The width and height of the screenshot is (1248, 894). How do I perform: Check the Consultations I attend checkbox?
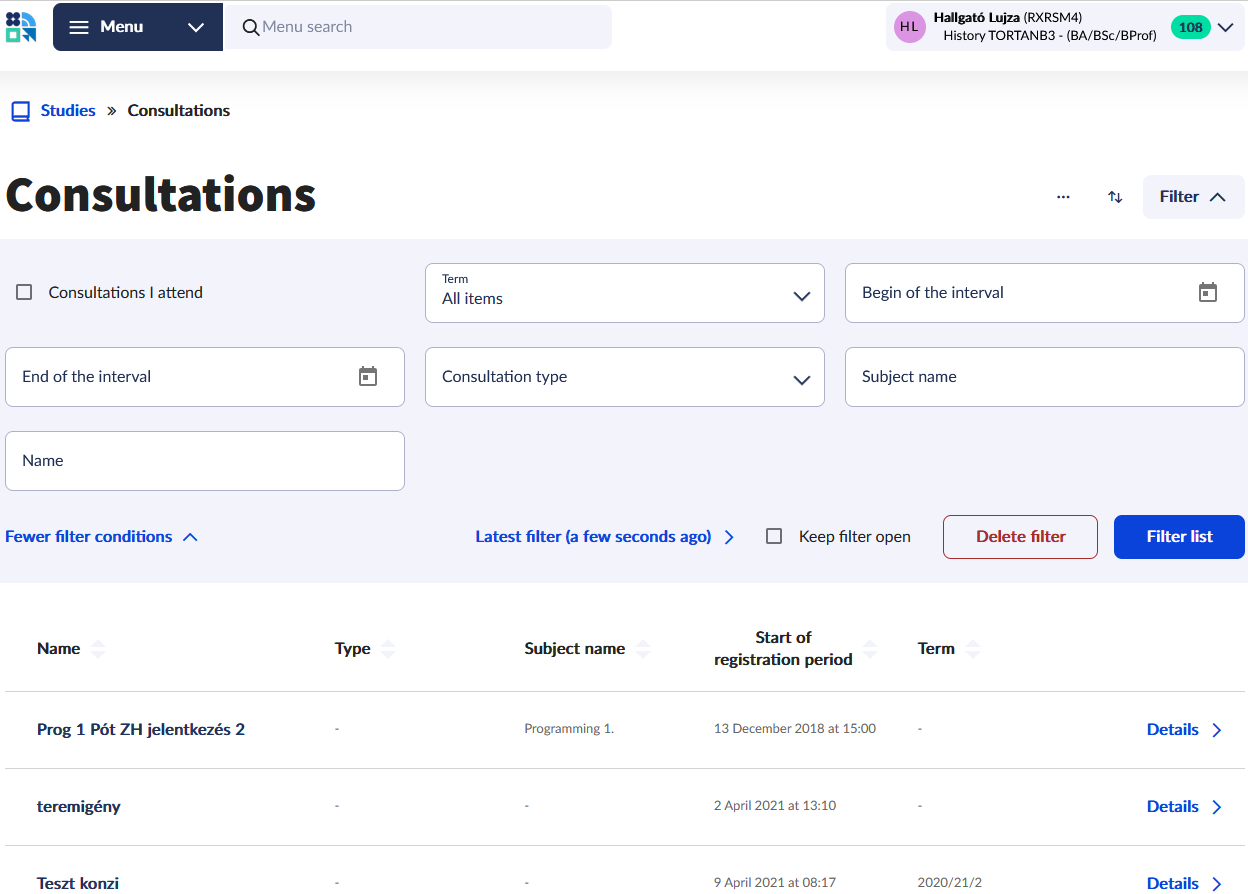point(25,293)
